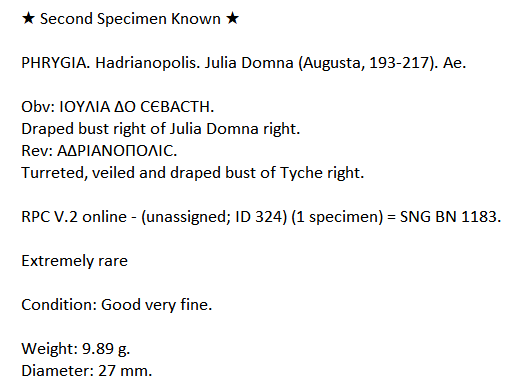The image size is (519, 388).
Task: Click the 'Condition: Good very fine' line
Action: (117, 305)
